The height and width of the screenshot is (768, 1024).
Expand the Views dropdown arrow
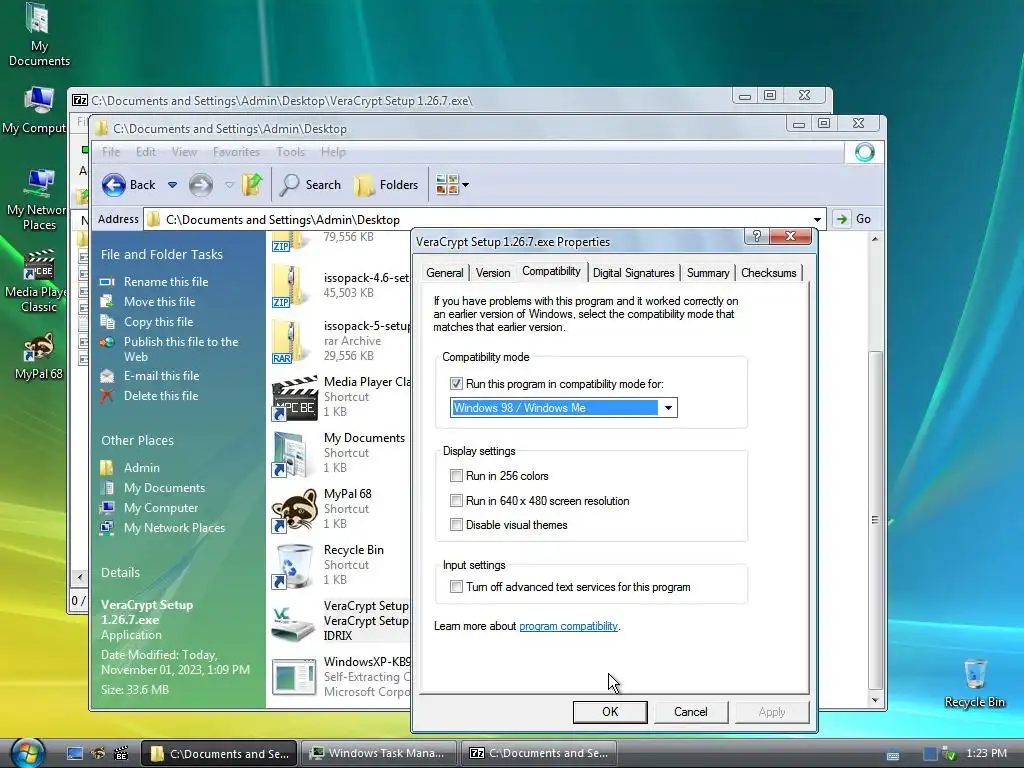click(x=466, y=185)
